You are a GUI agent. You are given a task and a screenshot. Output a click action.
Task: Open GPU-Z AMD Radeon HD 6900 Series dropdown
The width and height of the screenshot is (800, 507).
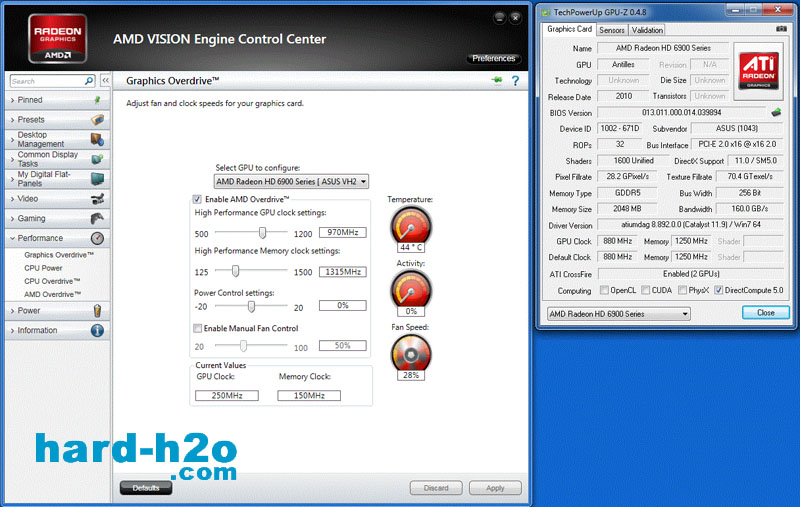(618, 314)
